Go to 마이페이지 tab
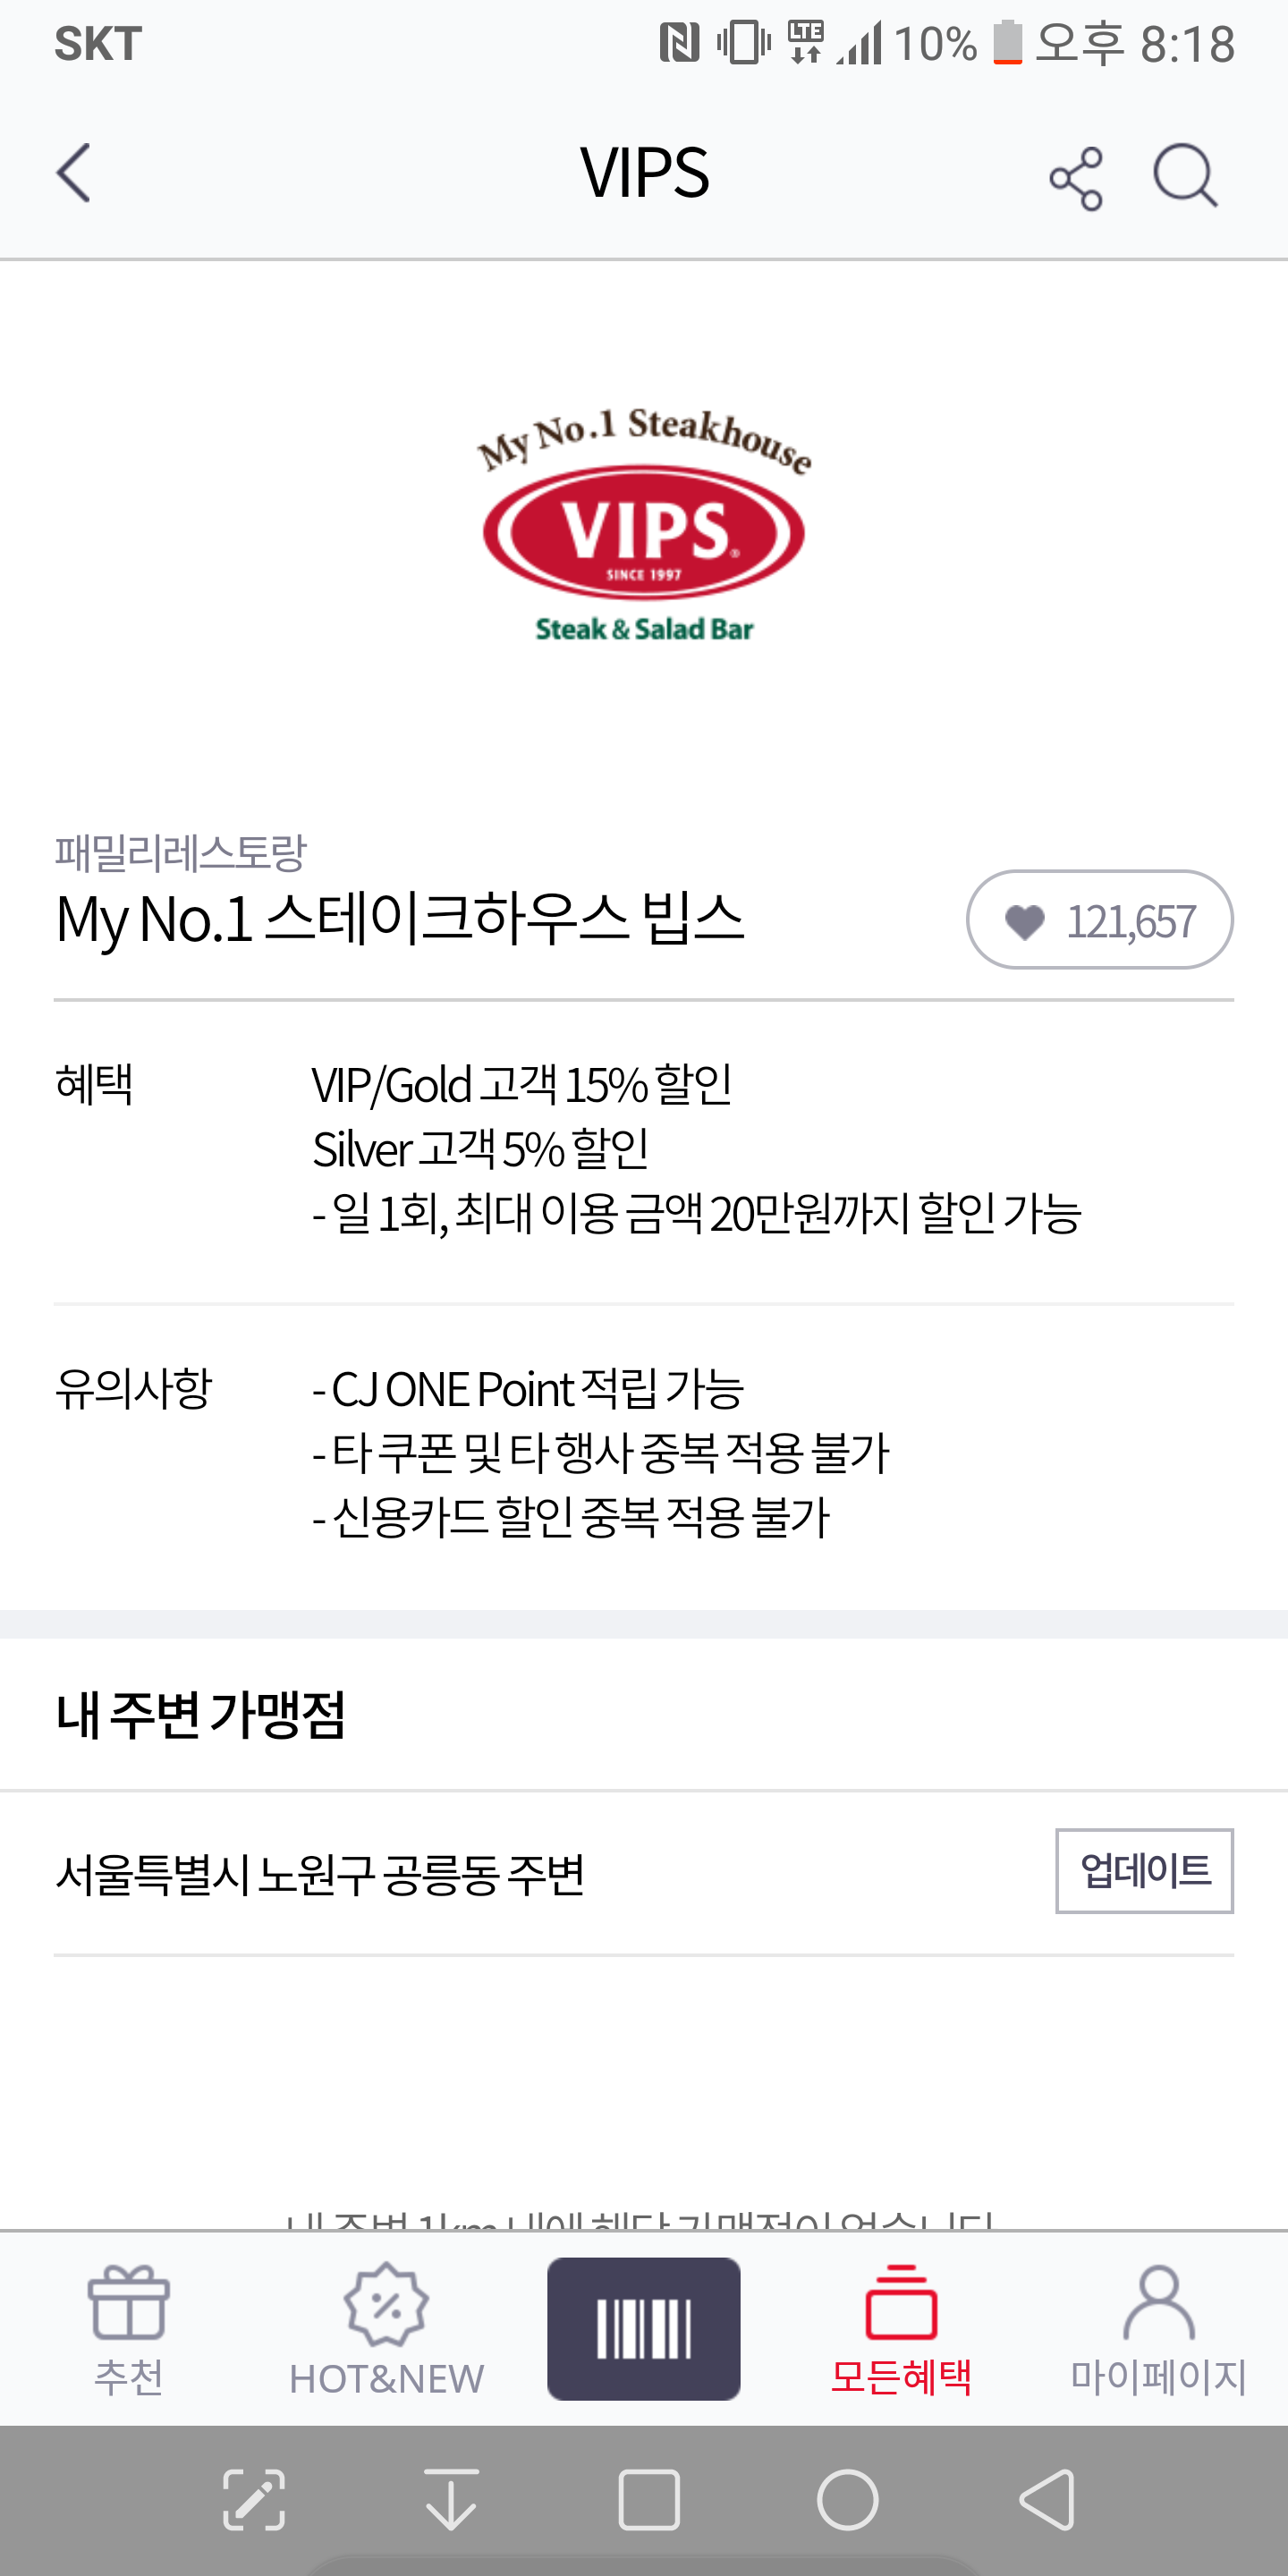This screenshot has height=2576, width=1288. coord(1158,2330)
